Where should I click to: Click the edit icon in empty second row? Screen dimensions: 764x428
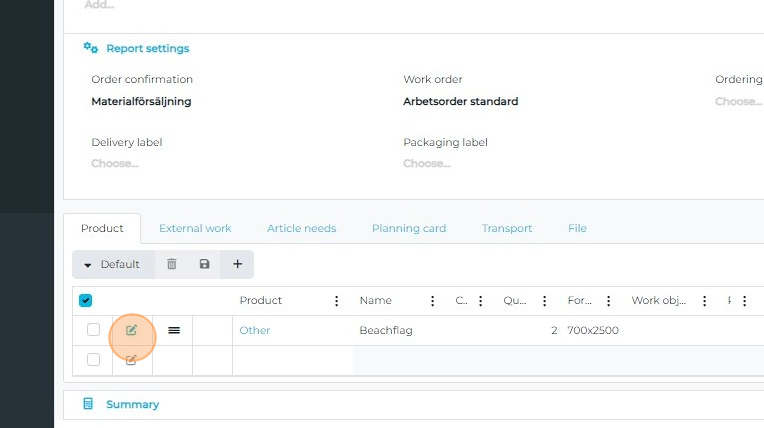tap(132, 360)
